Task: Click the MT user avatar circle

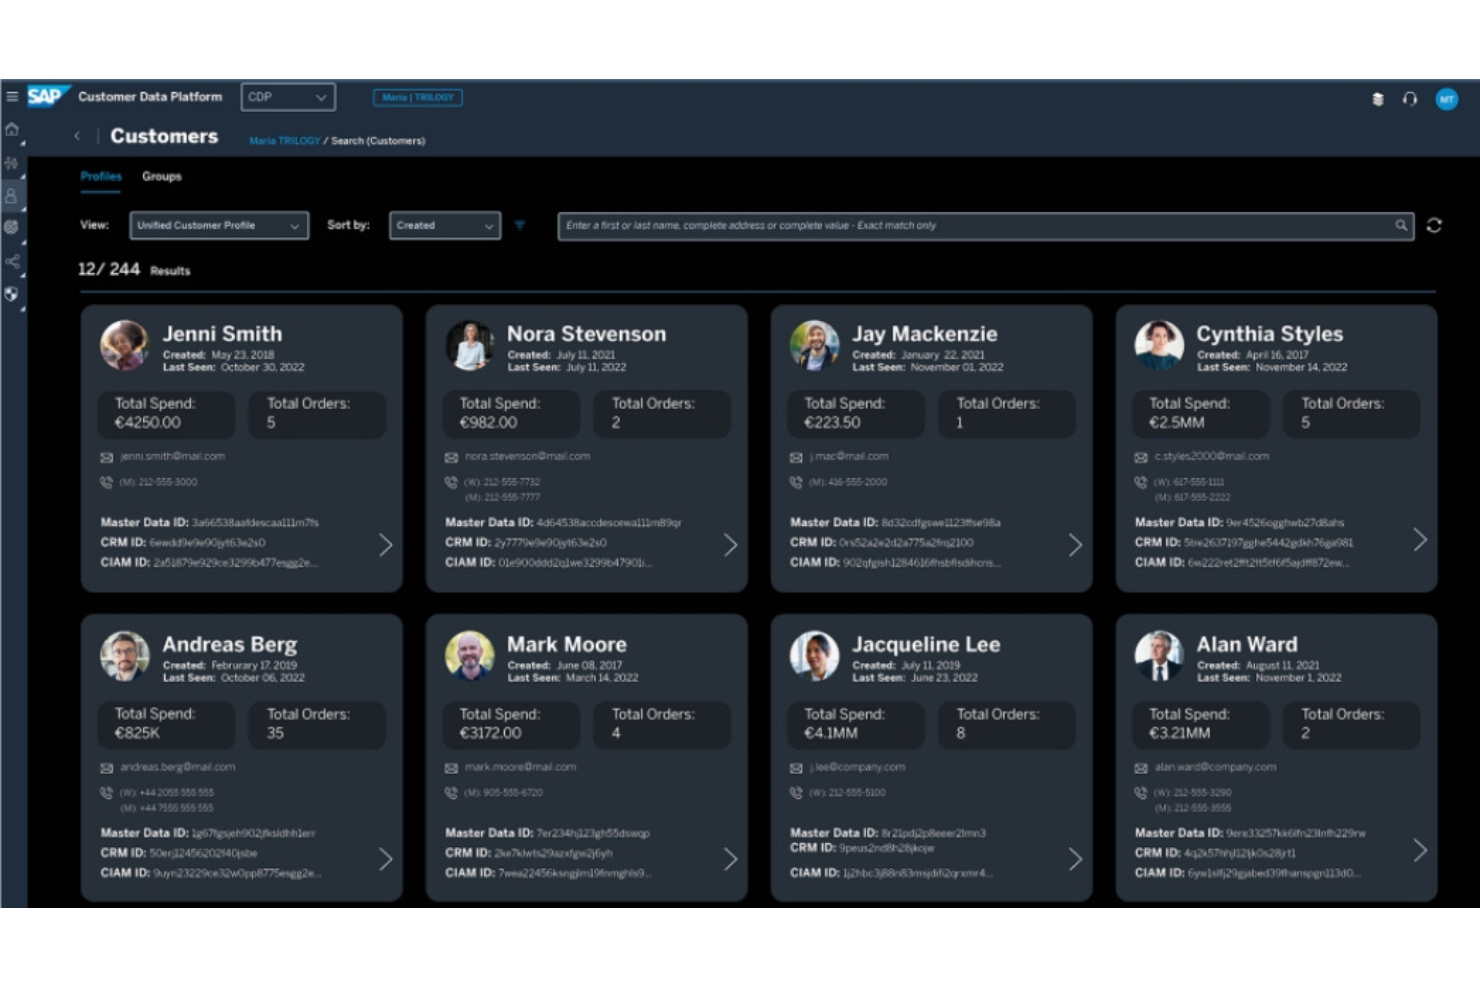Action: 1447,98
